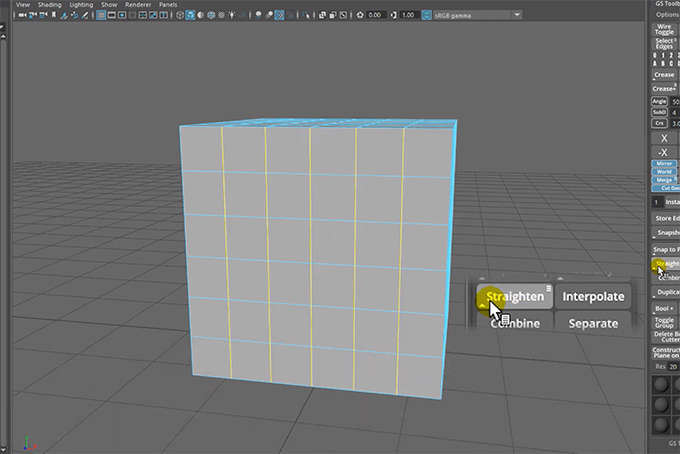Image resolution: width=680 pixels, height=454 pixels.
Task: Click the Crease button
Action: [x=664, y=75]
